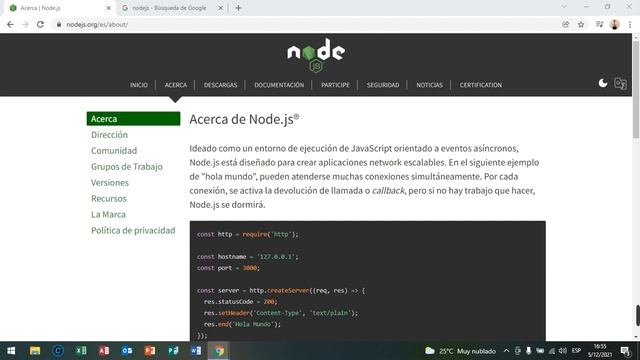Open the notification center icon
The image size is (640, 360).
tap(625, 351)
